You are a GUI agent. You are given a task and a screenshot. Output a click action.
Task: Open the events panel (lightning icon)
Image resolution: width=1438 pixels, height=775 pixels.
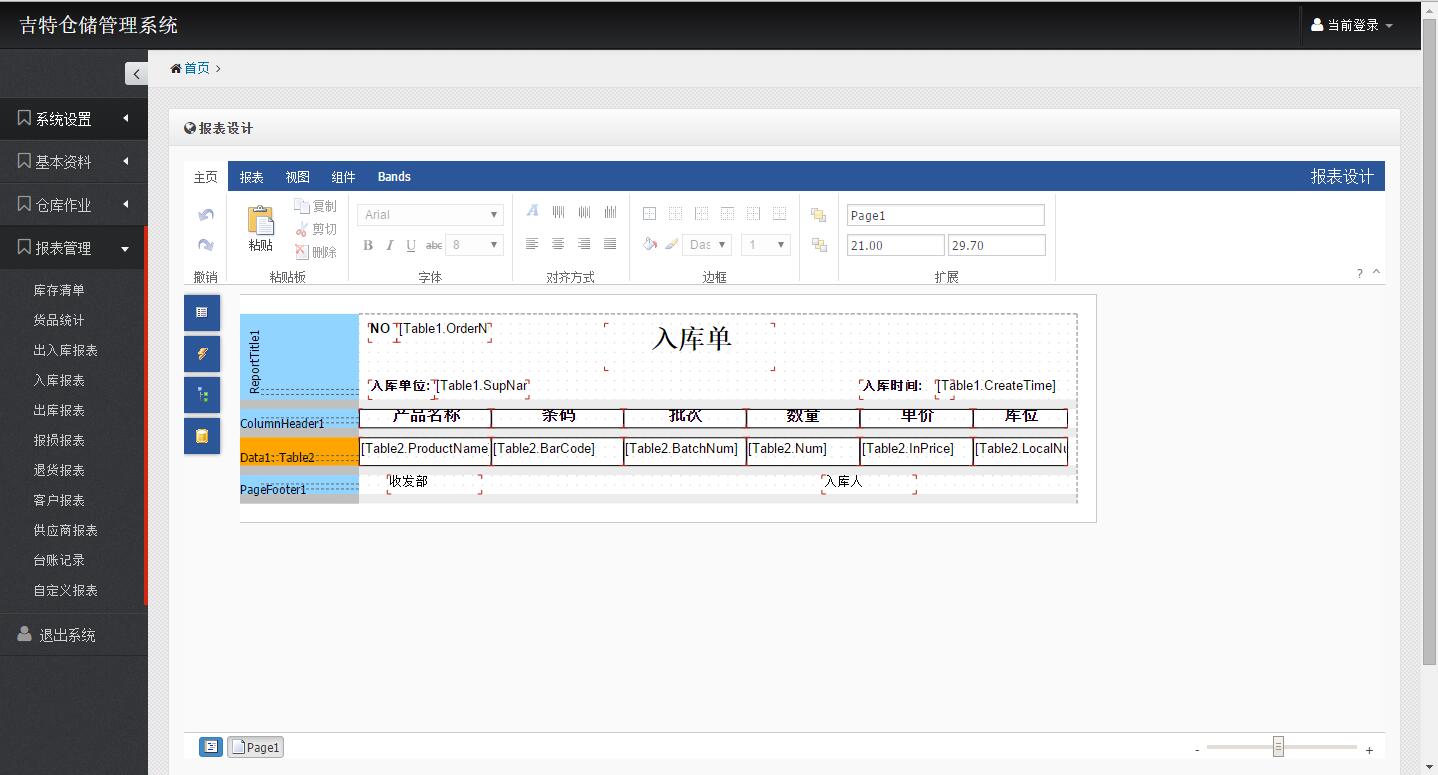click(x=202, y=354)
